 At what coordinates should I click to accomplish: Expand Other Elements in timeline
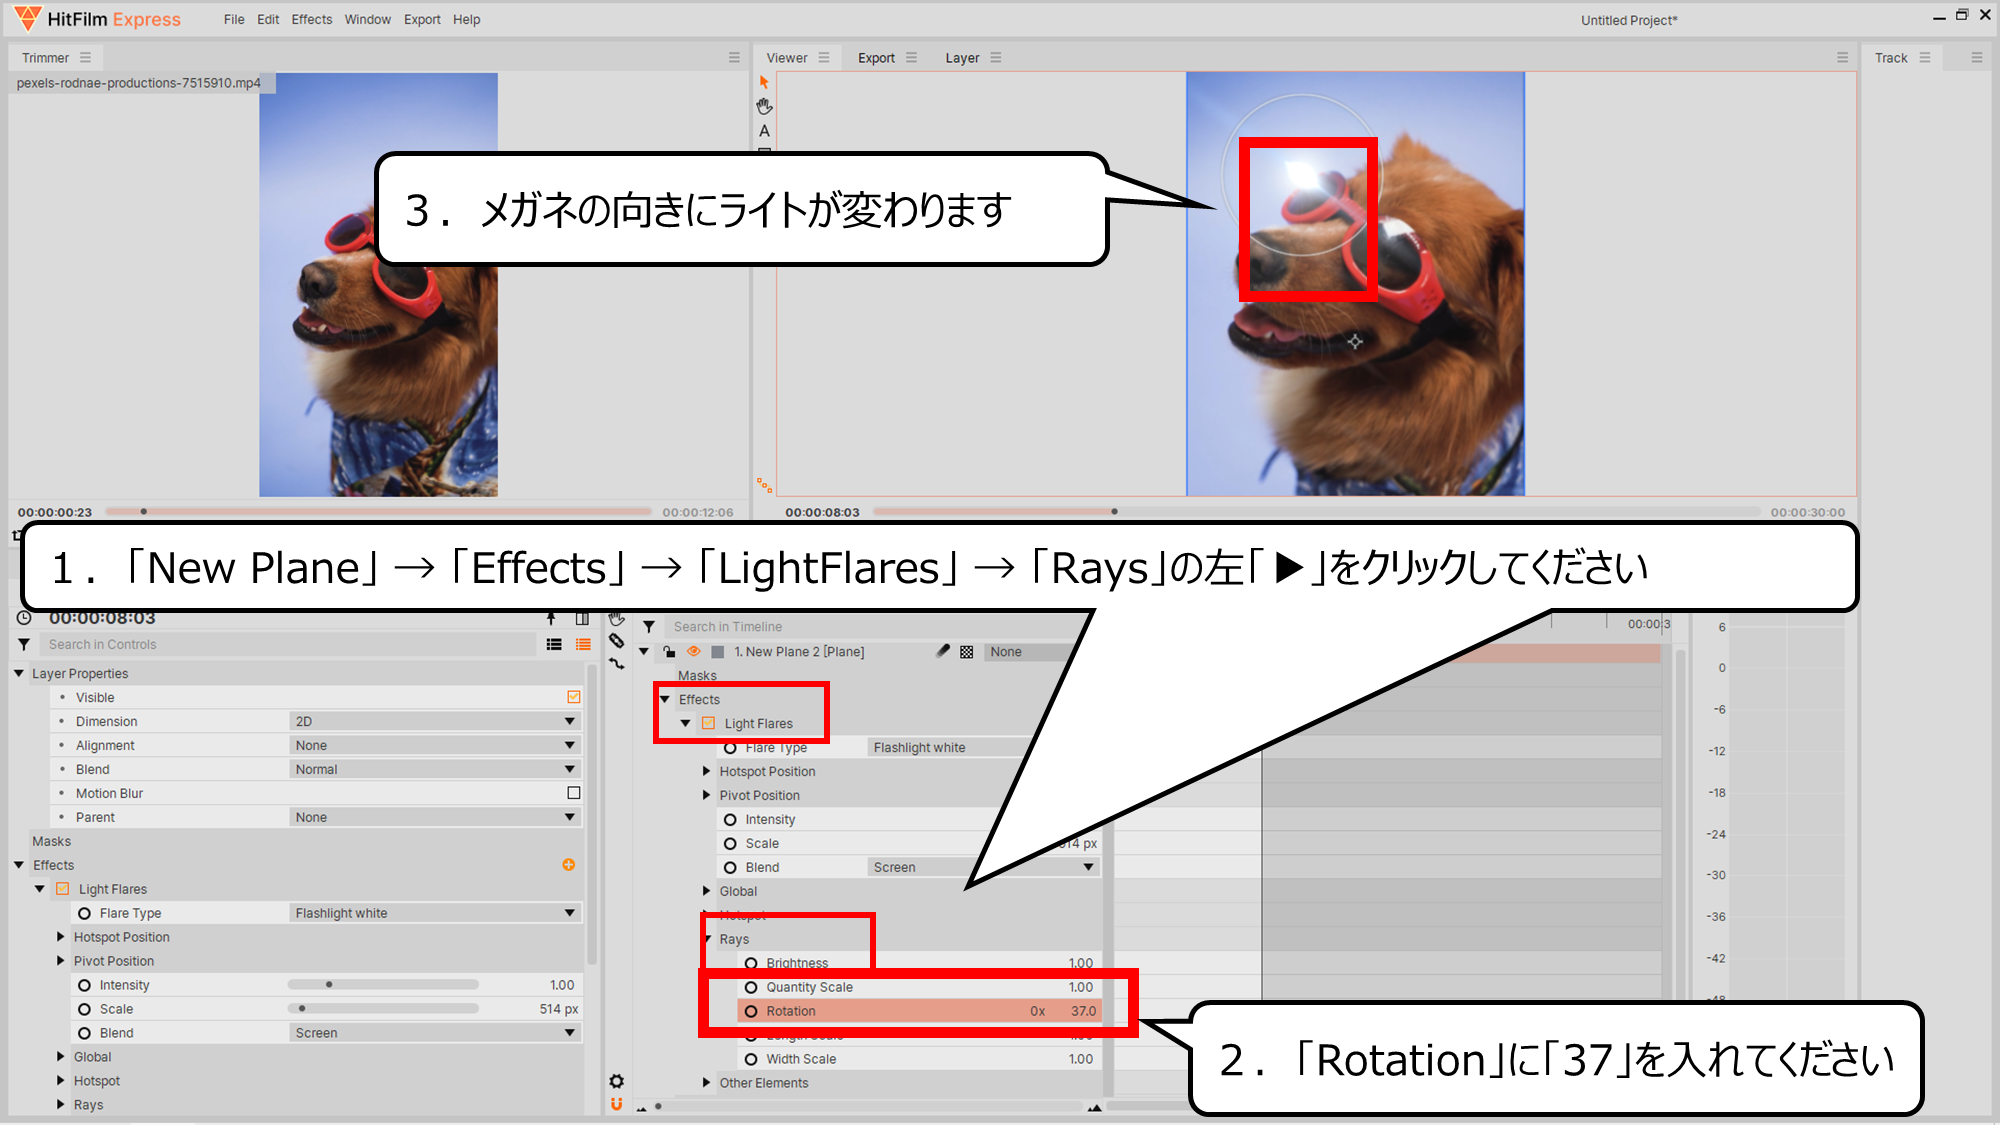pyautogui.click(x=707, y=1083)
